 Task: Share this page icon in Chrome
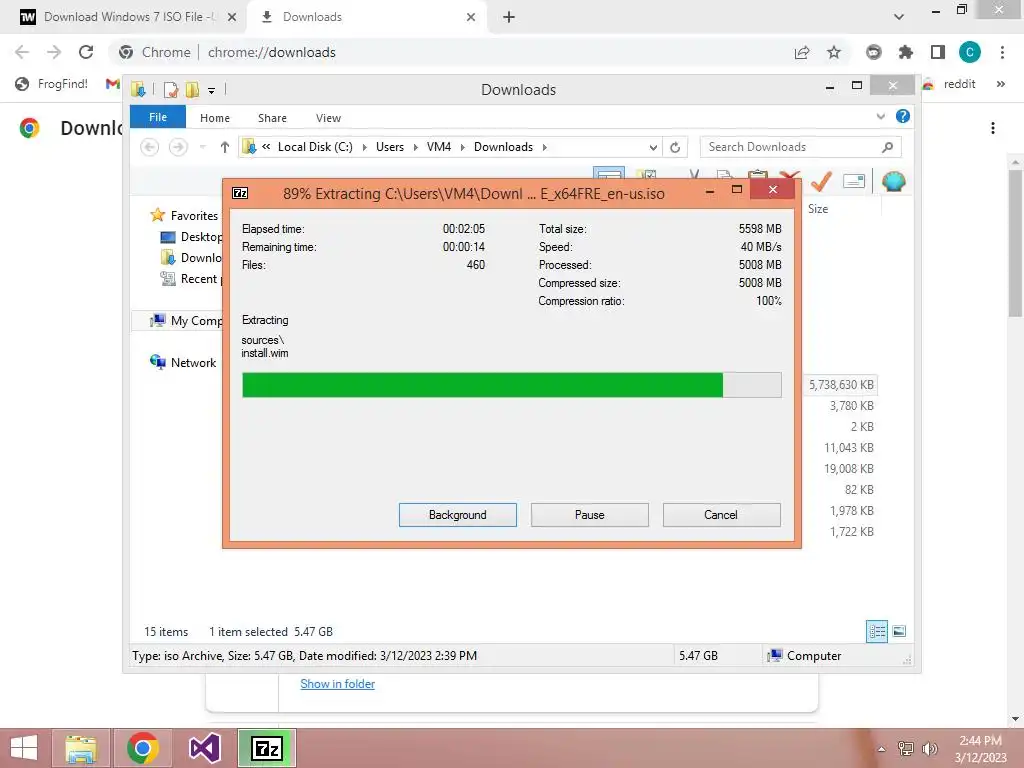click(x=802, y=52)
